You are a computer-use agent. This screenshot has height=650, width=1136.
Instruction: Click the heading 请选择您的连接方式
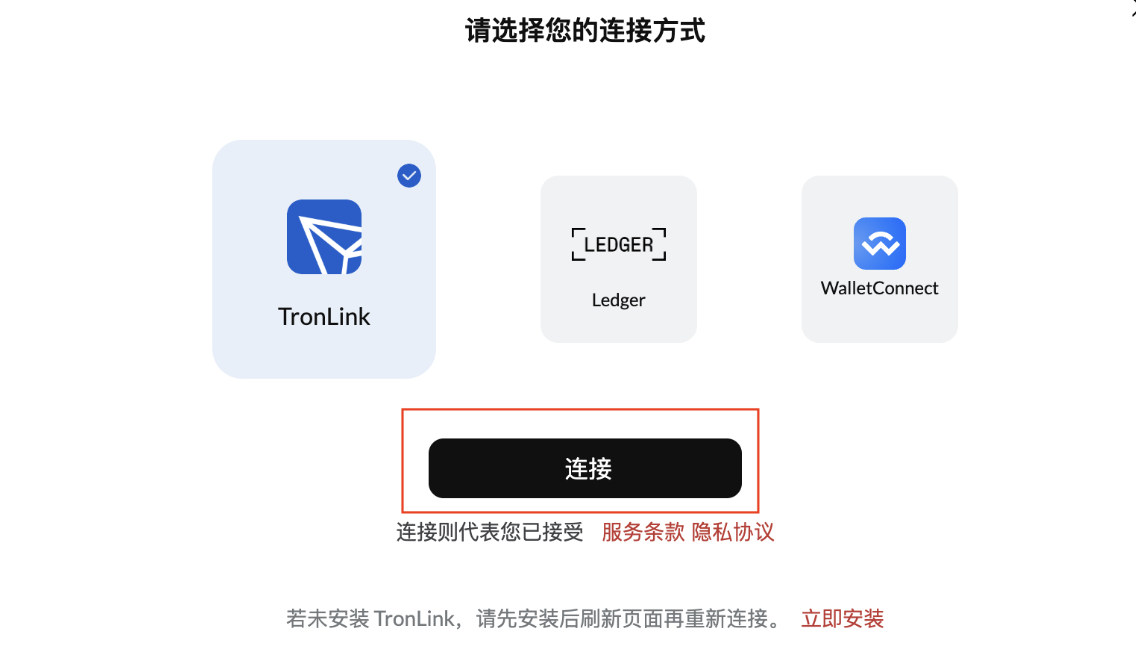coord(585,30)
